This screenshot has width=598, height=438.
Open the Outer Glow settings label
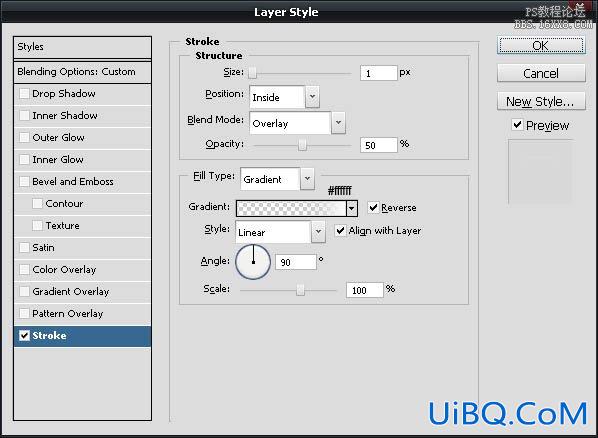coord(58,137)
